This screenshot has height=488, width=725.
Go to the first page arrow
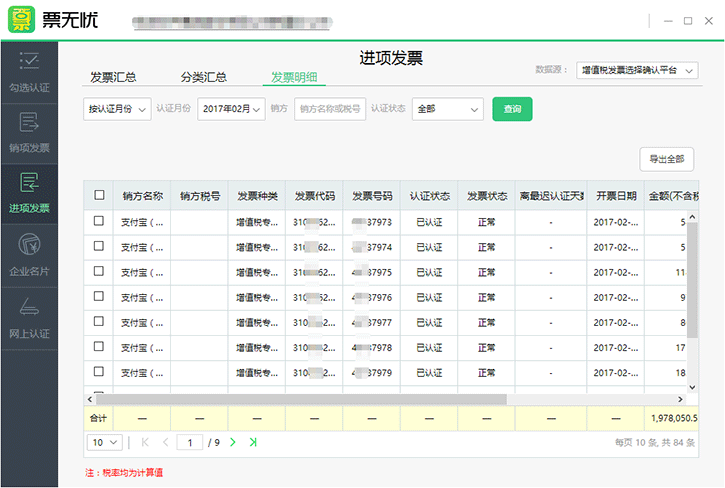coord(145,443)
